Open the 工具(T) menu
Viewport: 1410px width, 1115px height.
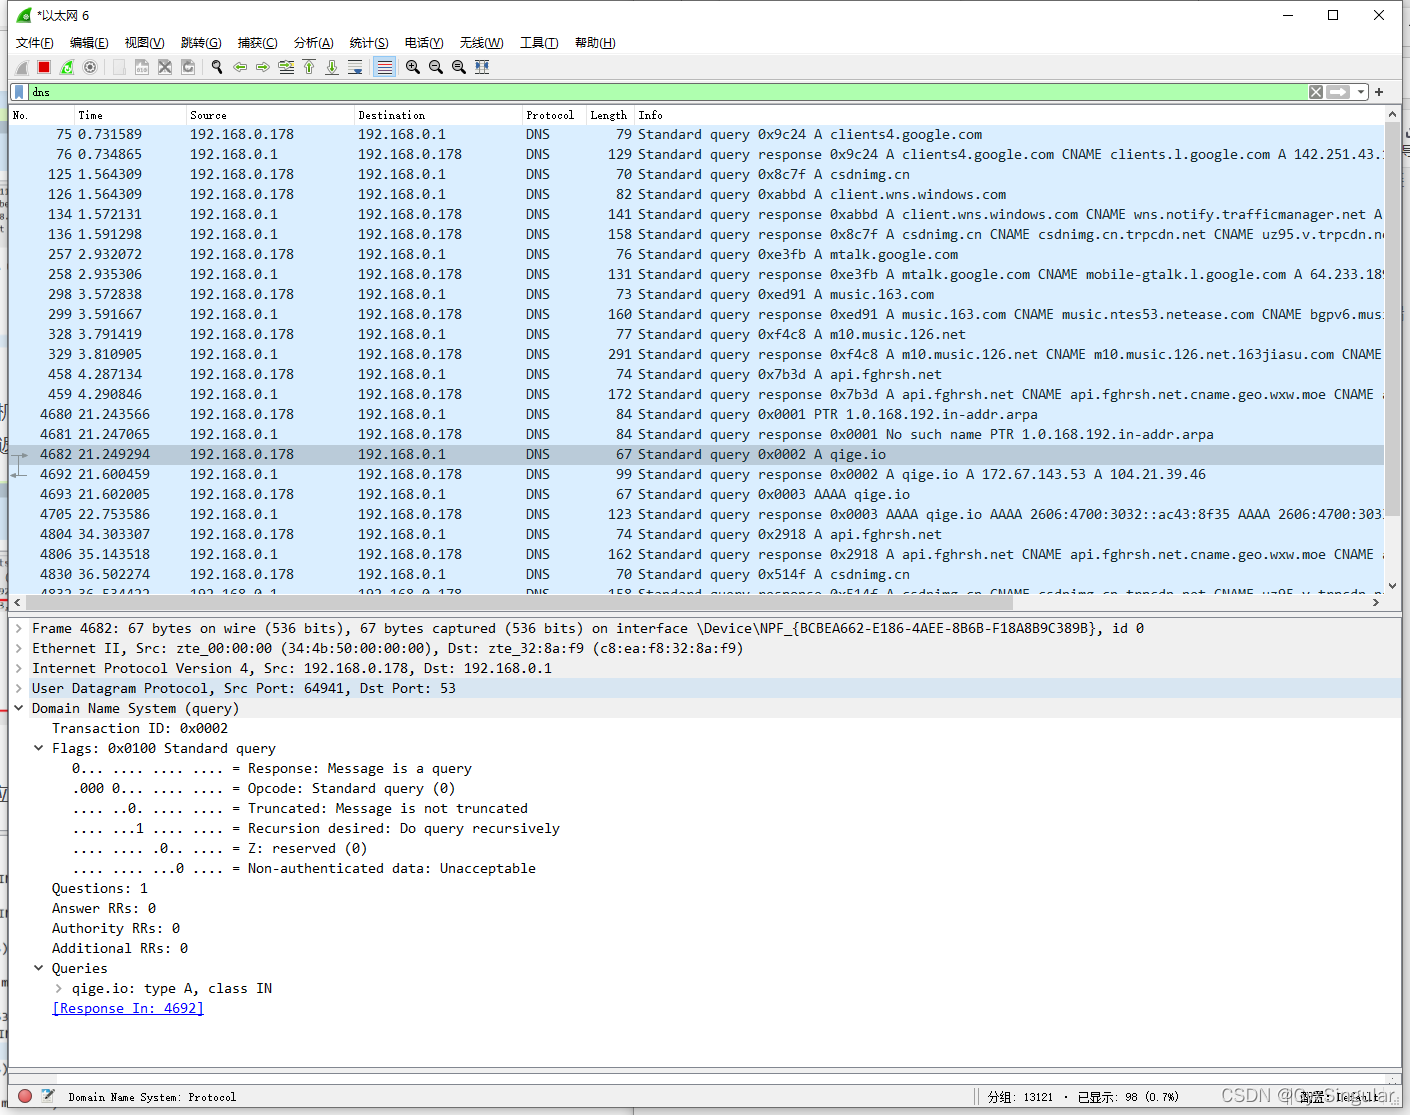tap(539, 43)
